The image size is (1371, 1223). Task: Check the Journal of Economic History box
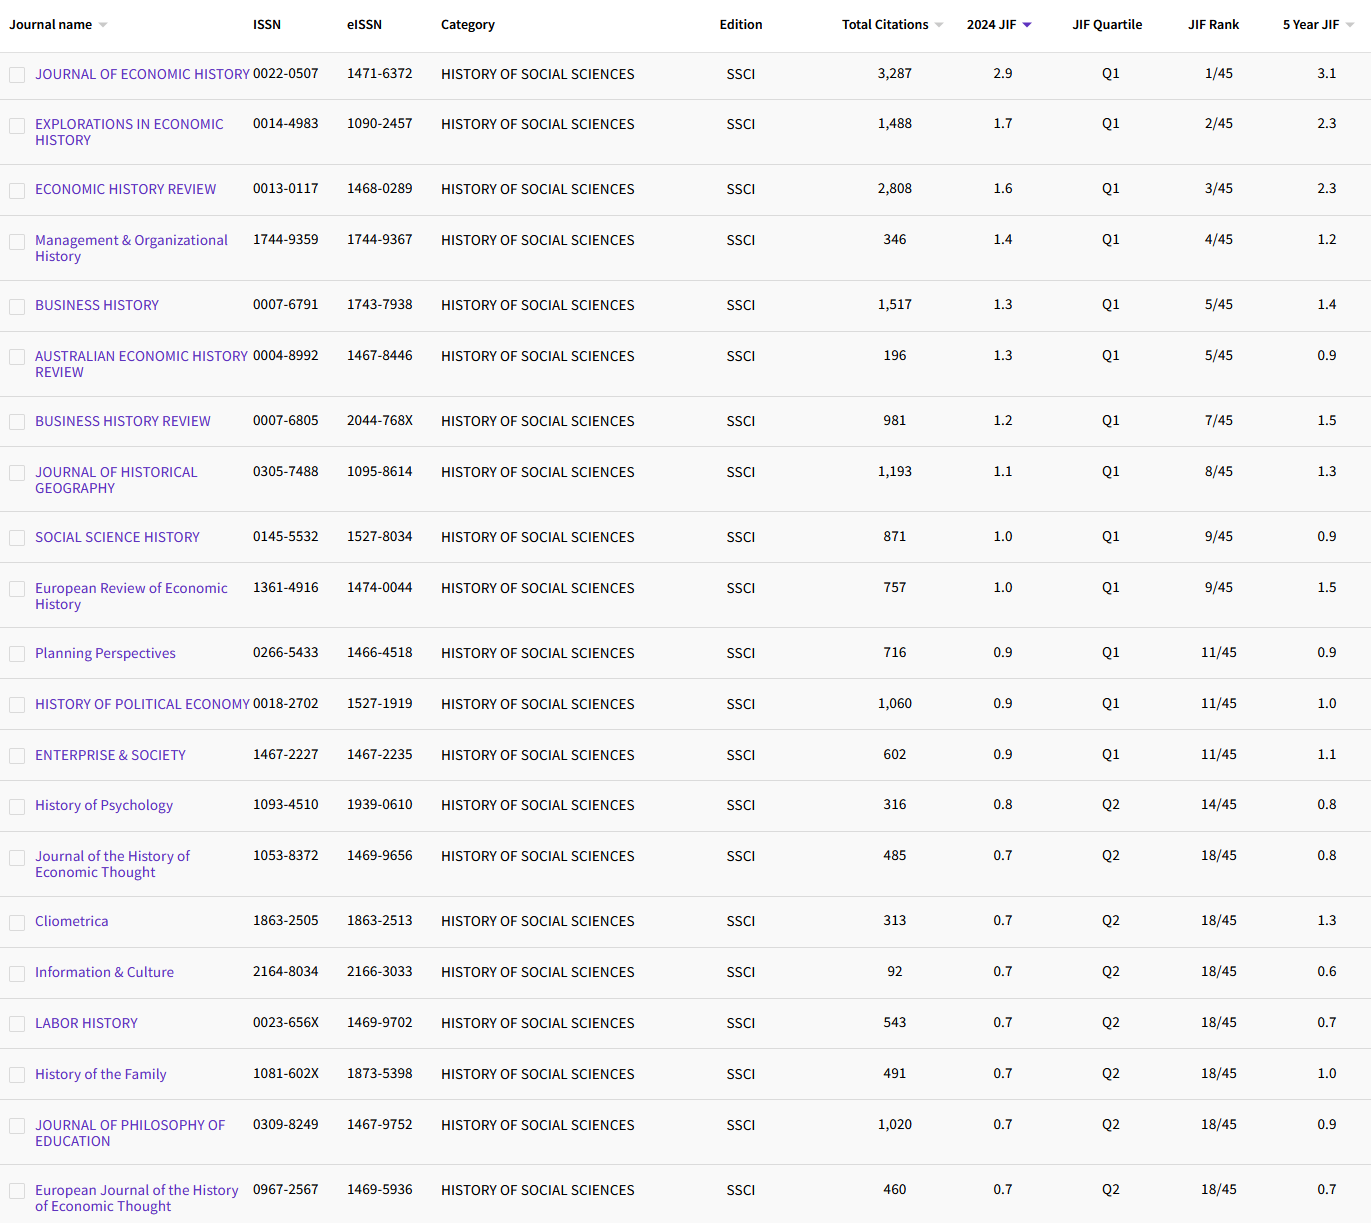pyautogui.click(x=17, y=75)
